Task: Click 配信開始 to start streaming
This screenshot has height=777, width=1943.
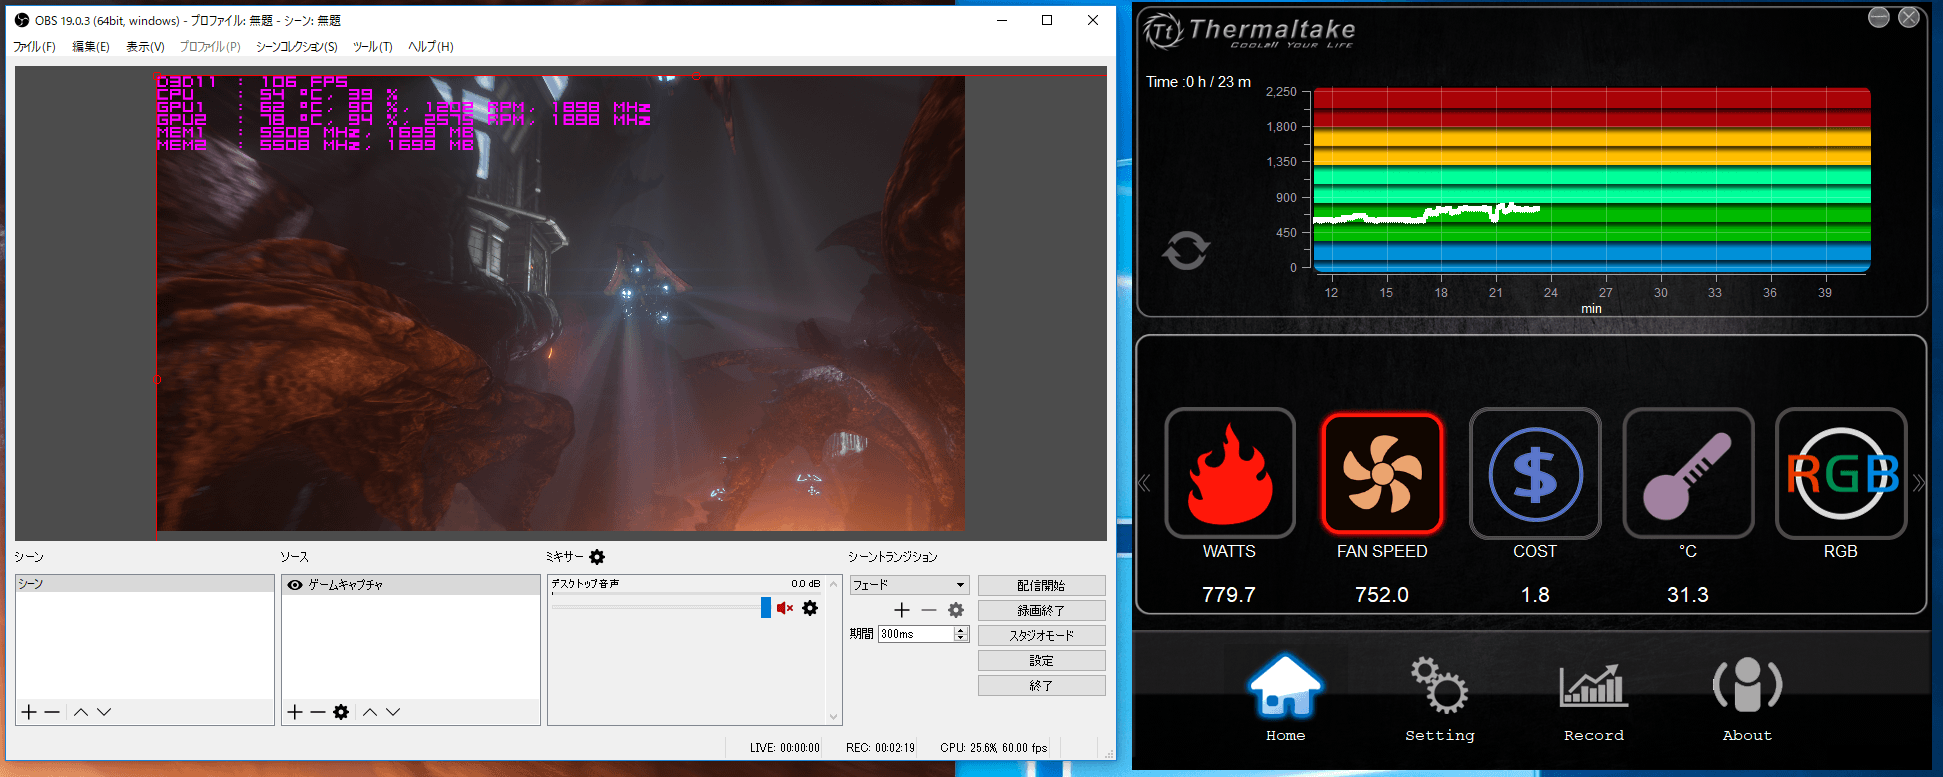Action: tap(1041, 585)
